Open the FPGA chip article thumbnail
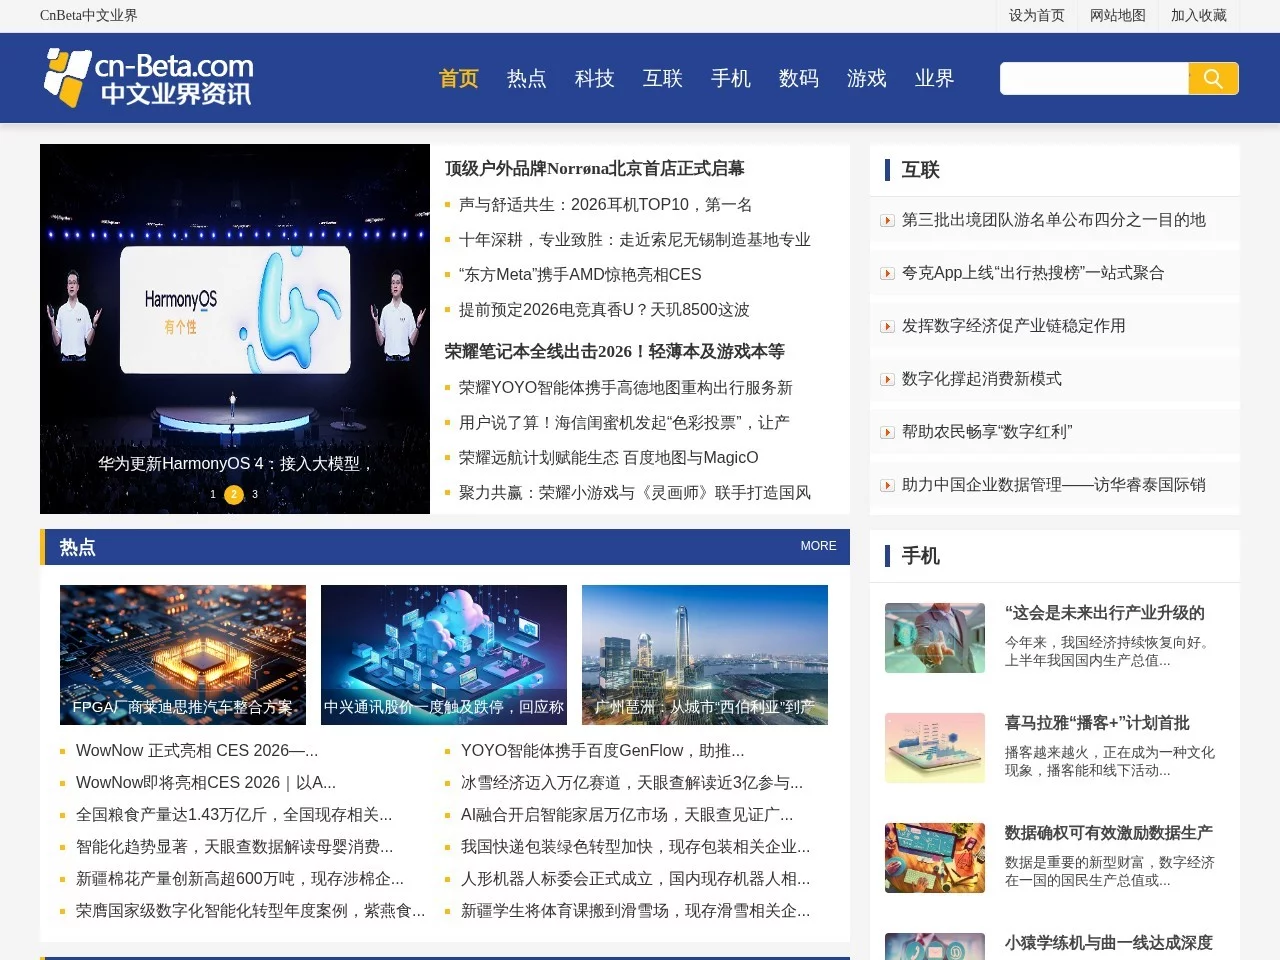The width and height of the screenshot is (1280, 960). (x=183, y=654)
